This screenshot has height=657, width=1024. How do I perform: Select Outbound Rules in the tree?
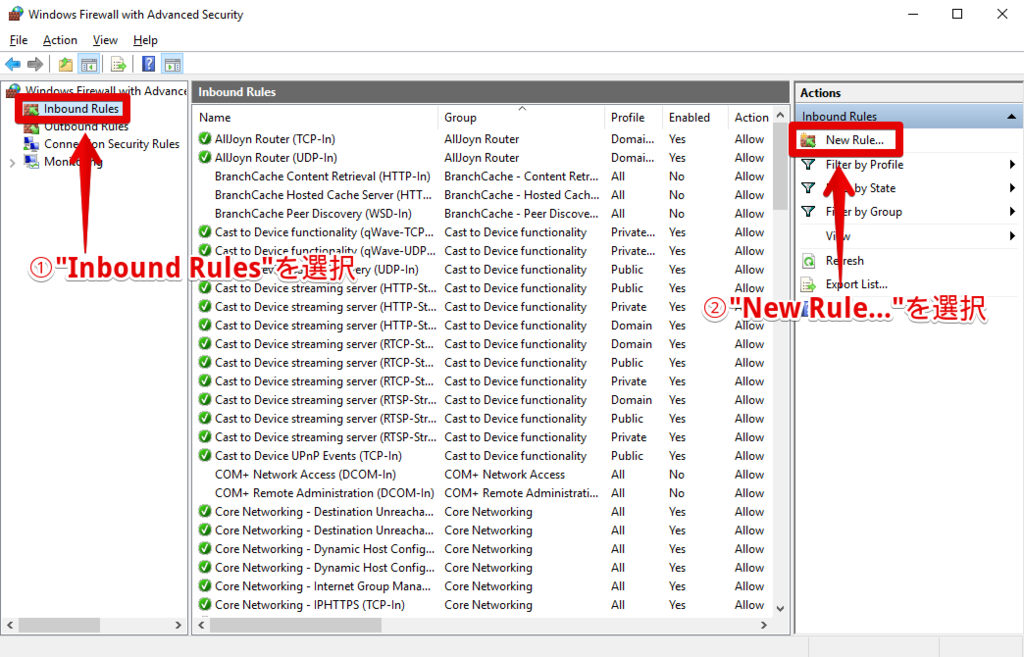click(86, 126)
